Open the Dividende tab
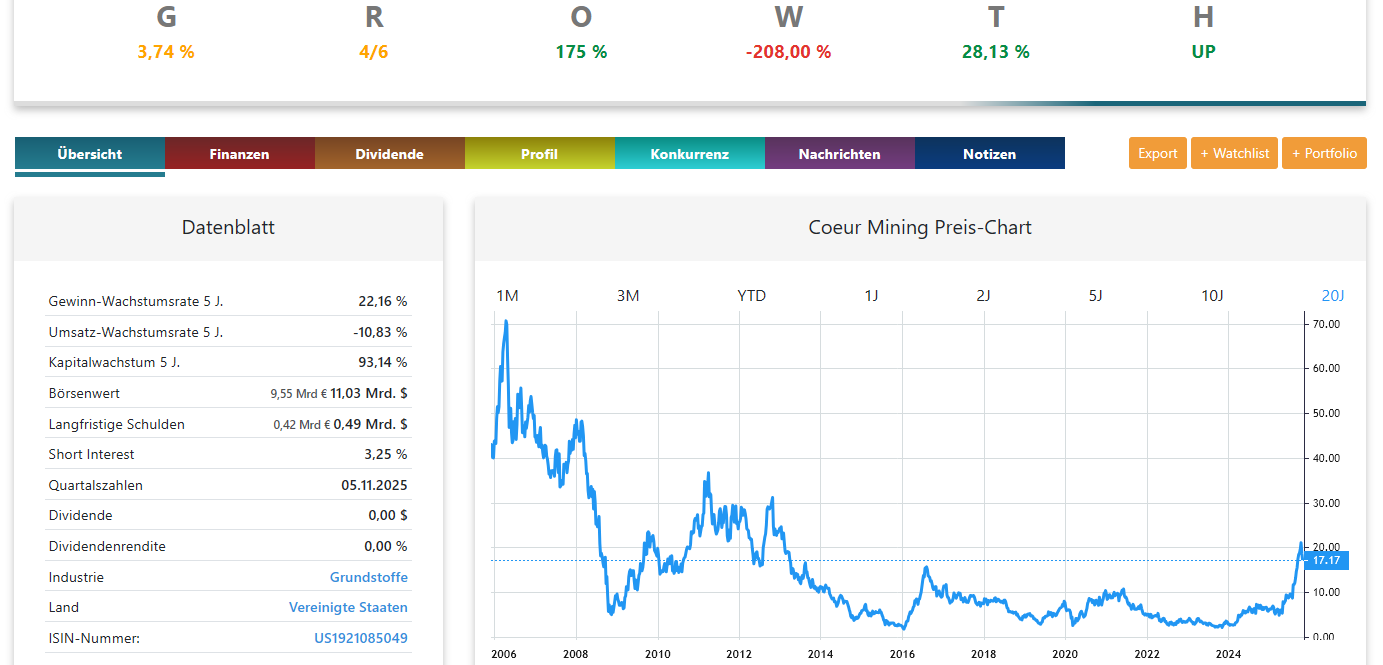 [389, 154]
